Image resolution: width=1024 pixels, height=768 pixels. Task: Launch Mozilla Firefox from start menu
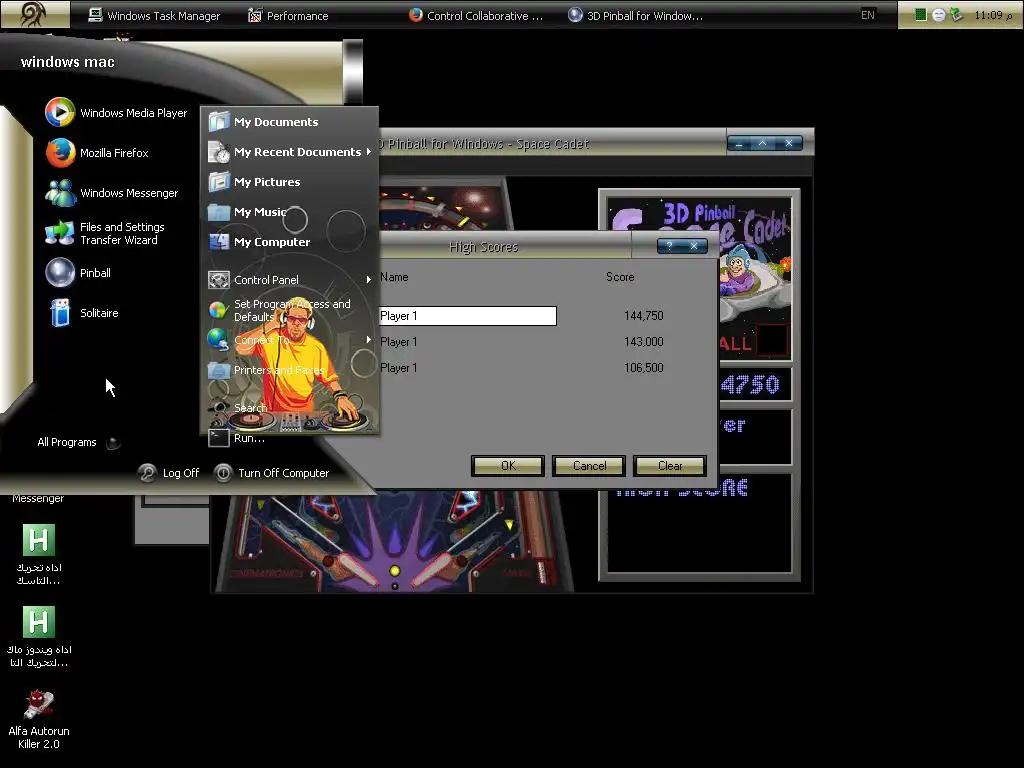(60, 153)
